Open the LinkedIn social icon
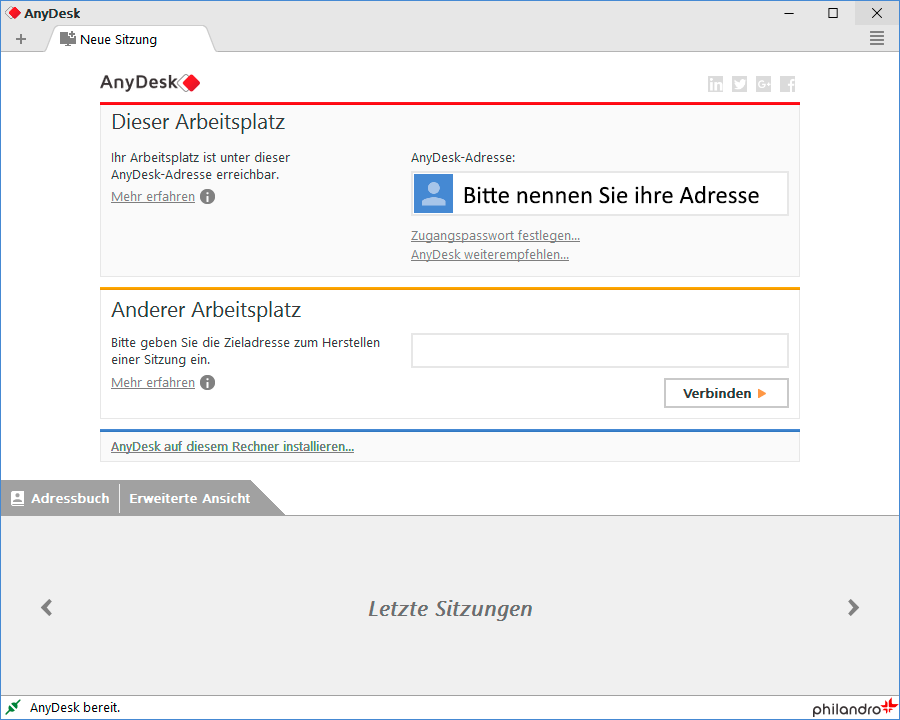The height and width of the screenshot is (720, 900). tap(715, 84)
